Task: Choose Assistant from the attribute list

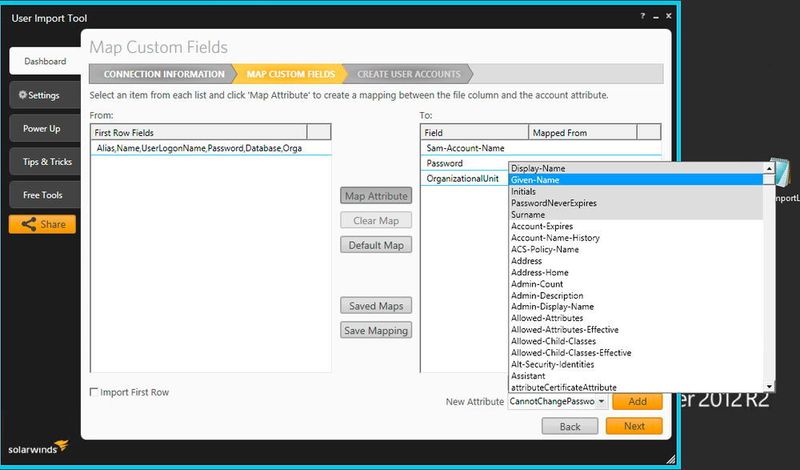Action: tap(636, 376)
